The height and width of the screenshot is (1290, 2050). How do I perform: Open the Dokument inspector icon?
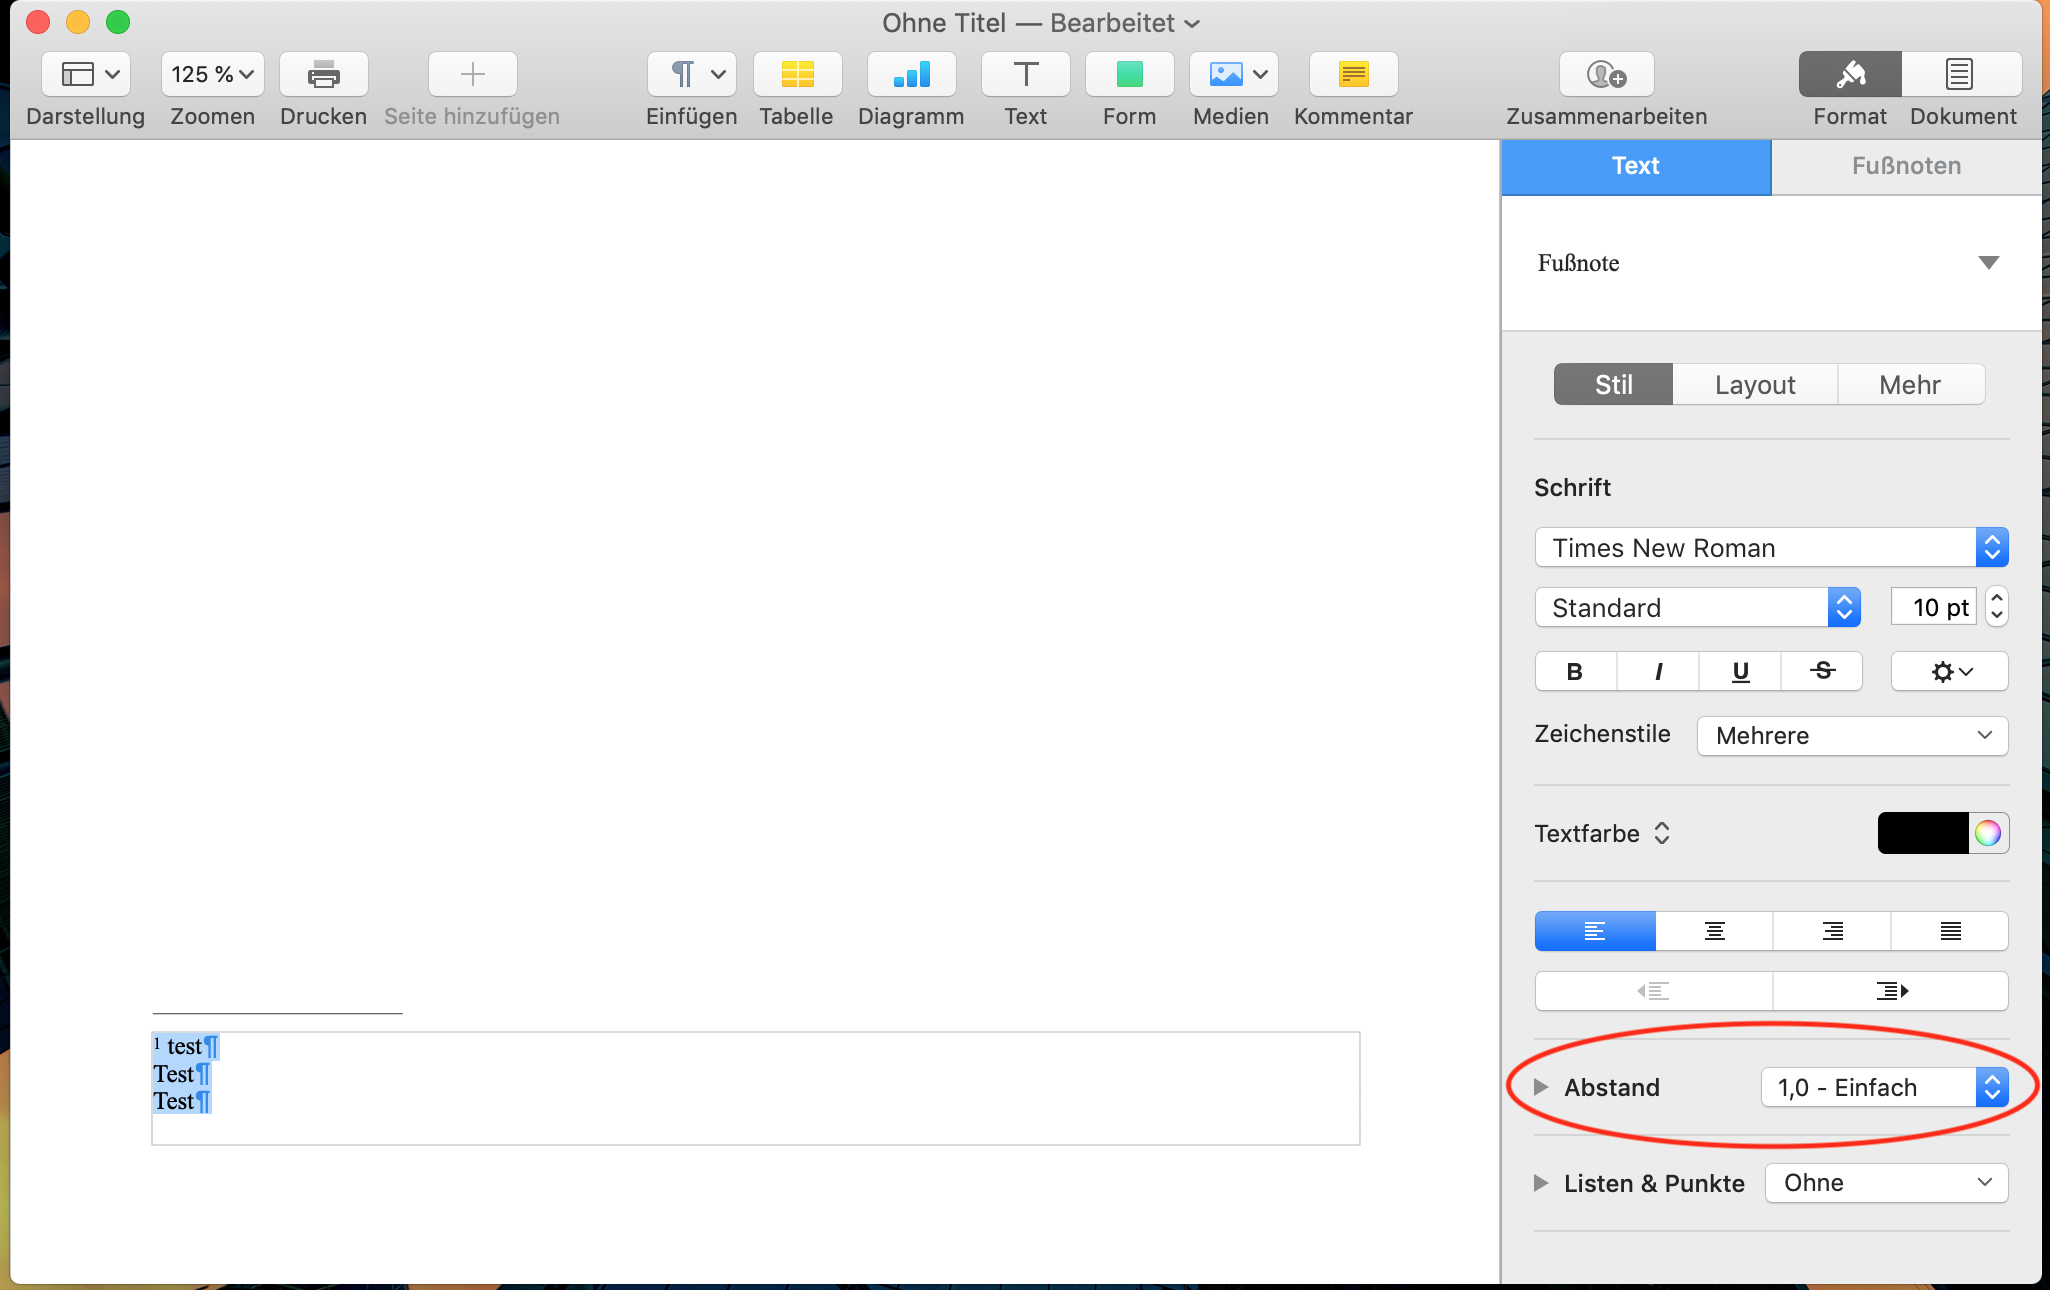point(1960,75)
